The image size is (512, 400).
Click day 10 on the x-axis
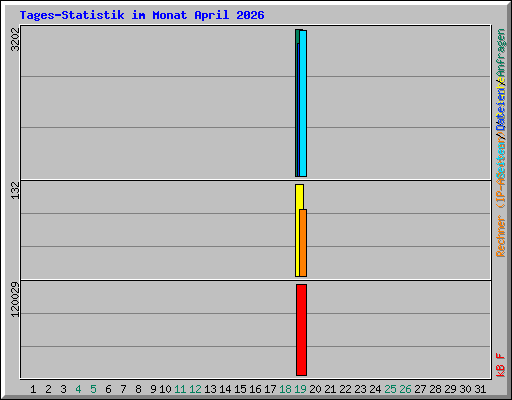click(165, 389)
